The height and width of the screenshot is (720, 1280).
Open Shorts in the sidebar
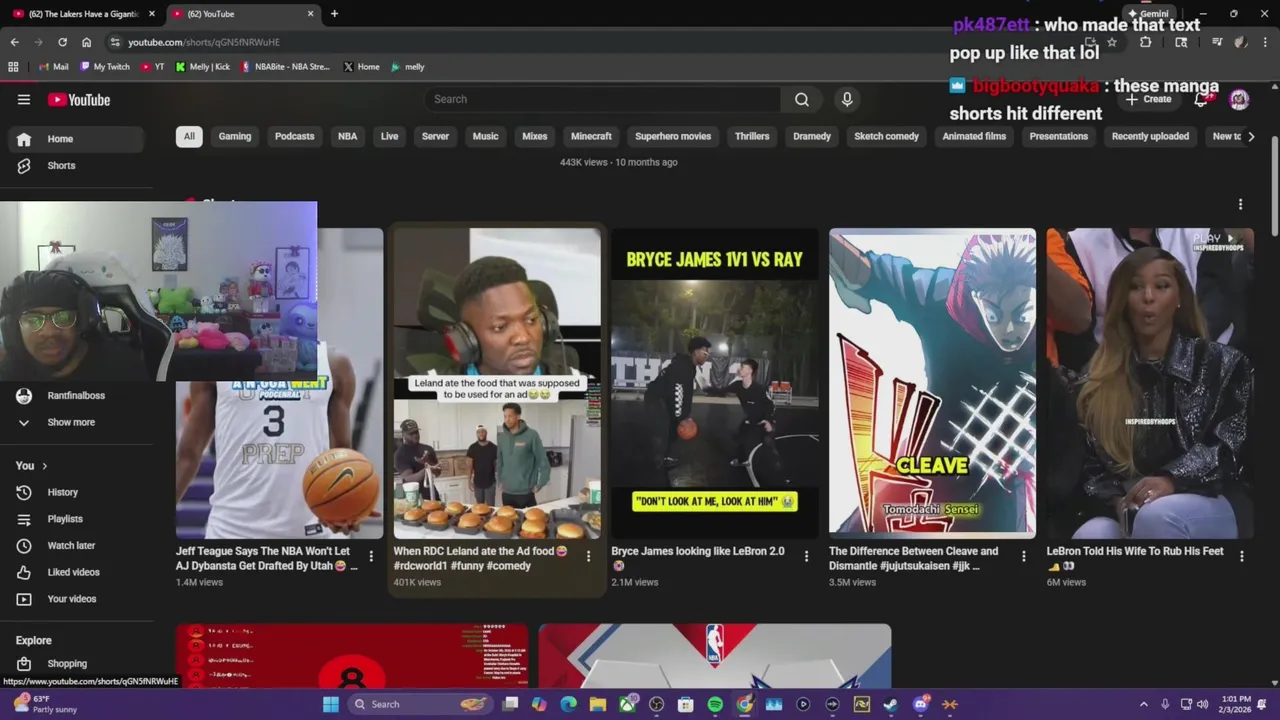pyautogui.click(x=76, y=165)
